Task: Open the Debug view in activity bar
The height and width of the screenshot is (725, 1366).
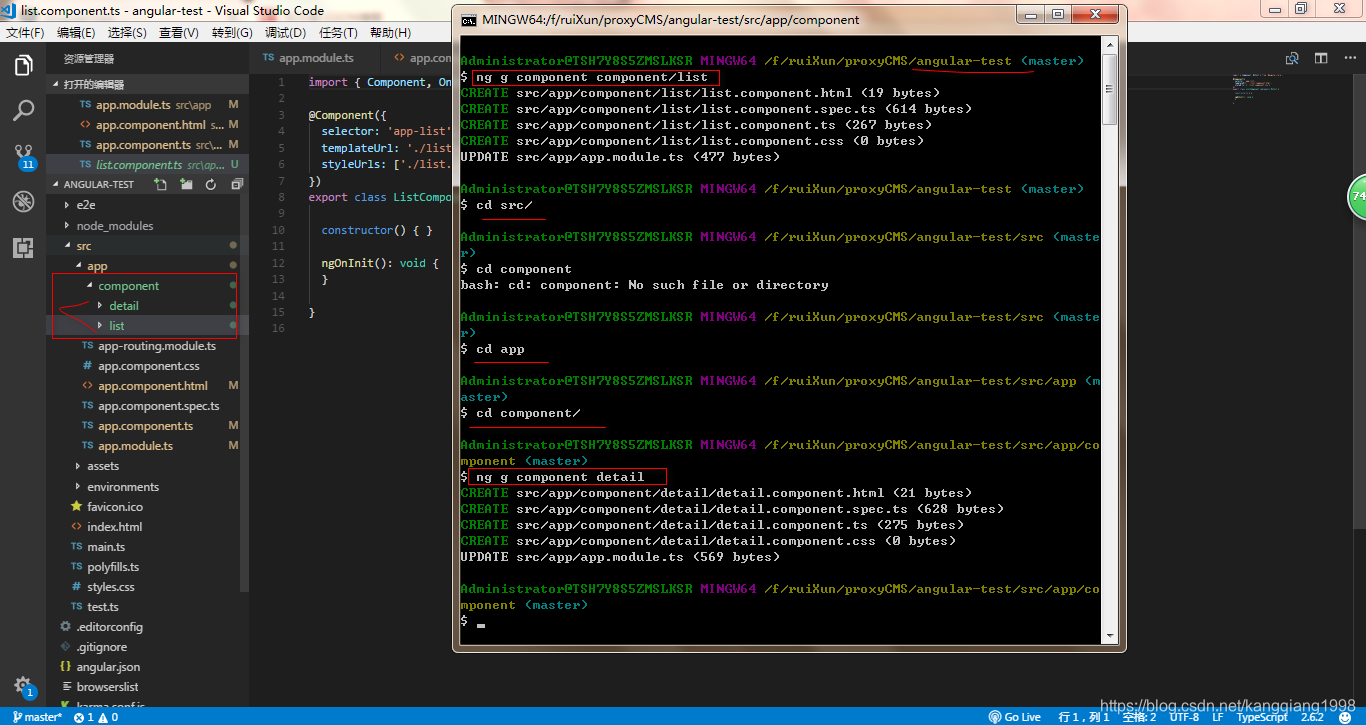Action: (23, 202)
